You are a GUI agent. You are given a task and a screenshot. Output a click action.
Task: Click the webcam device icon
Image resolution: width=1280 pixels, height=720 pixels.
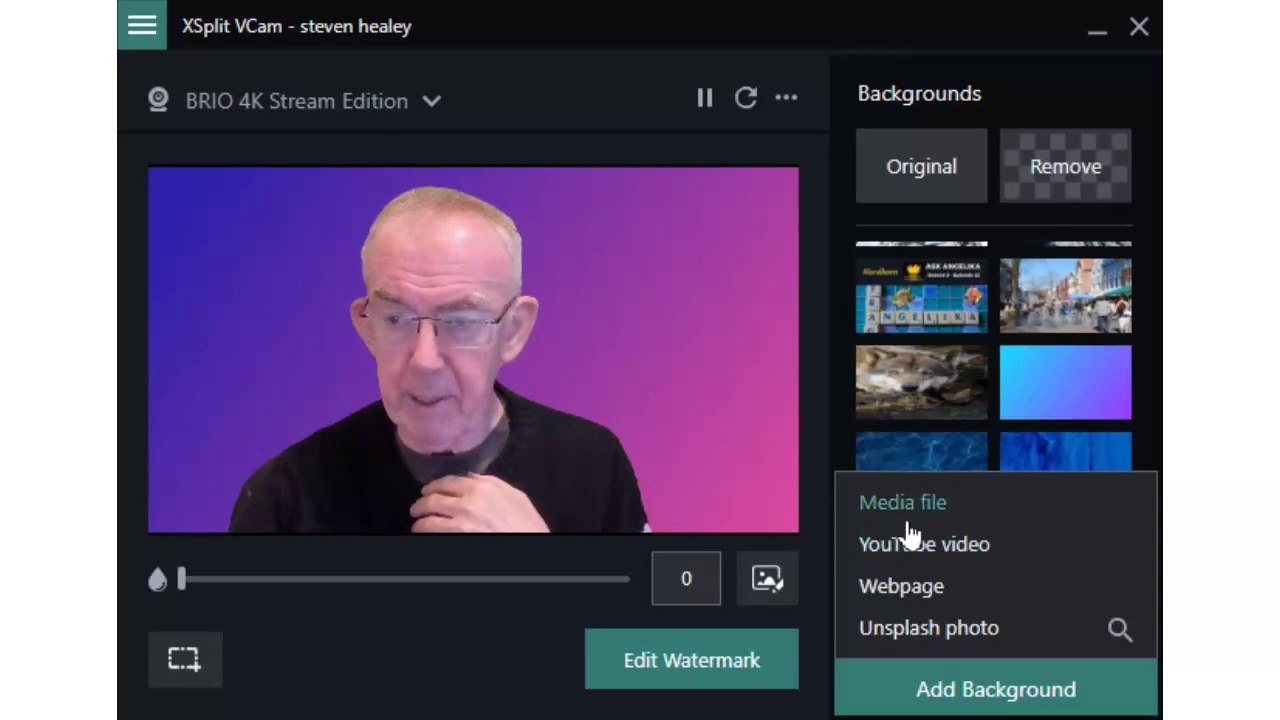158,100
